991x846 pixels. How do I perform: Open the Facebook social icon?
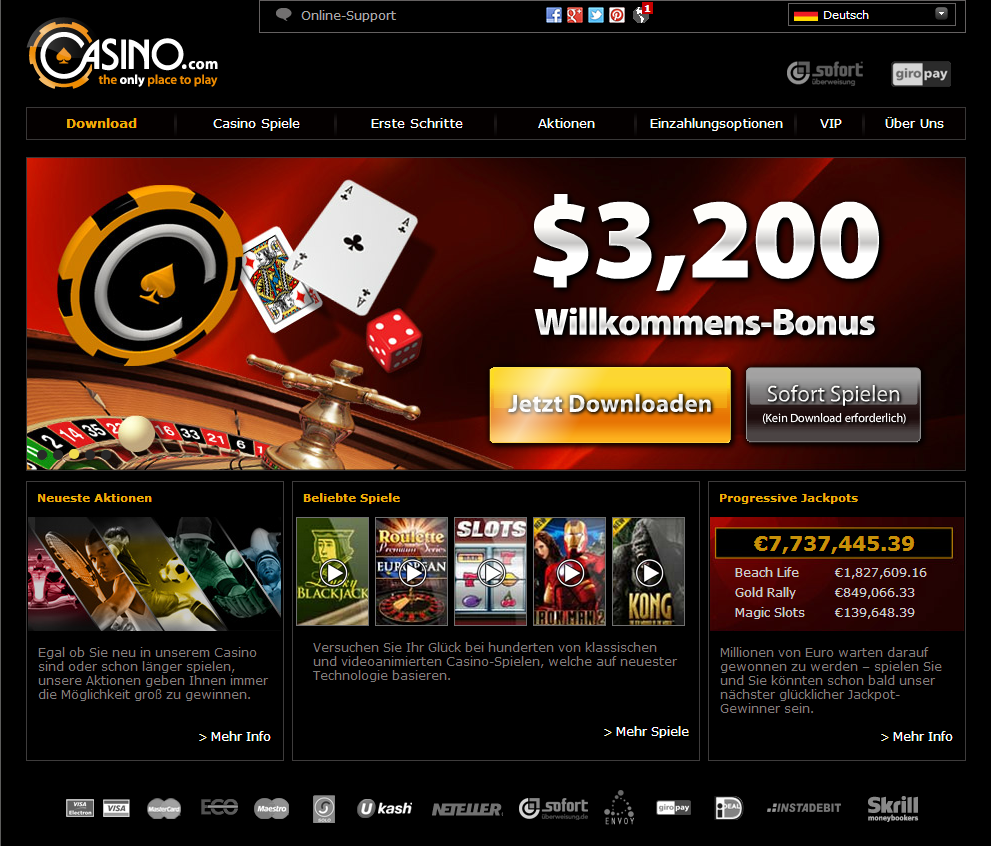(x=554, y=15)
